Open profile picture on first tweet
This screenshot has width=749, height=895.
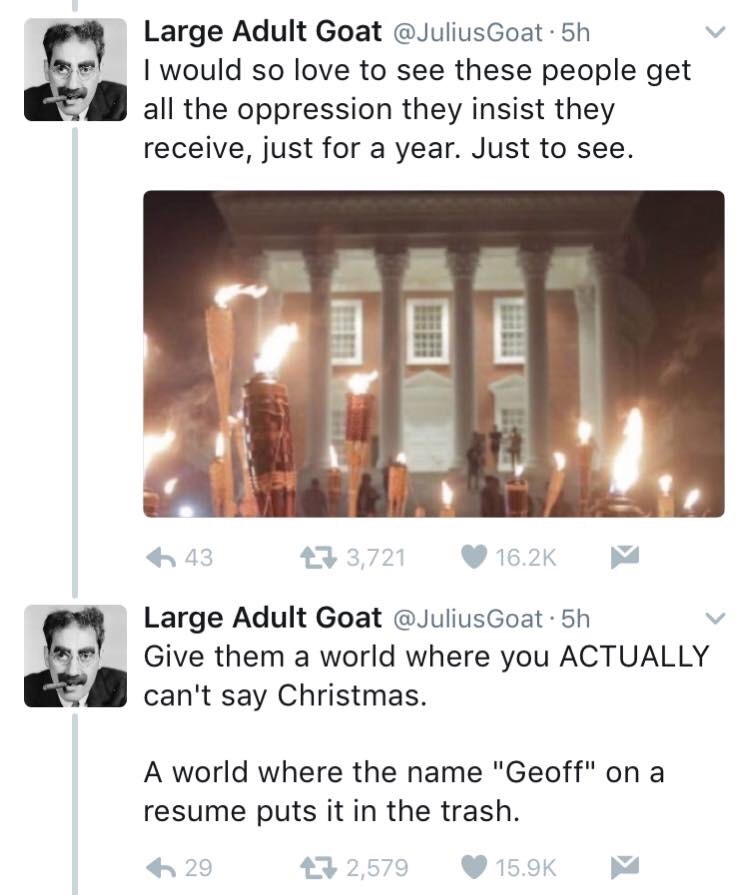[x=75, y=69]
